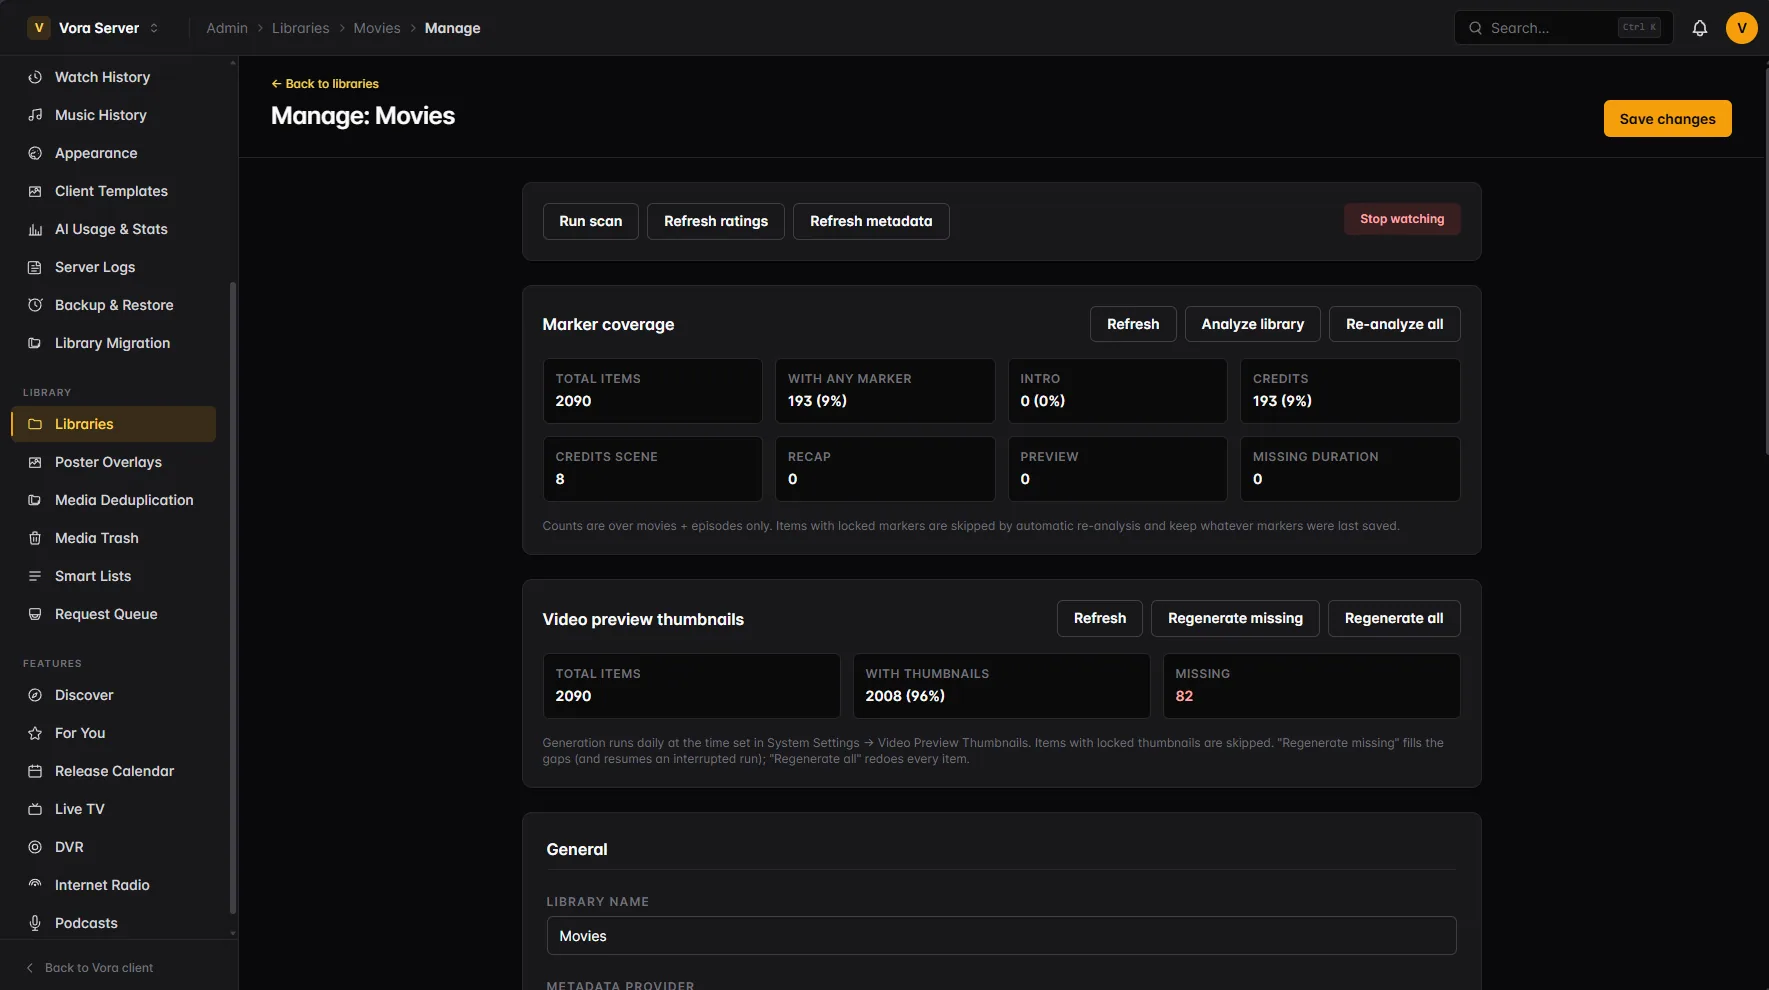Click the For You star icon
Screen dimensions: 1769x990
click(35, 733)
